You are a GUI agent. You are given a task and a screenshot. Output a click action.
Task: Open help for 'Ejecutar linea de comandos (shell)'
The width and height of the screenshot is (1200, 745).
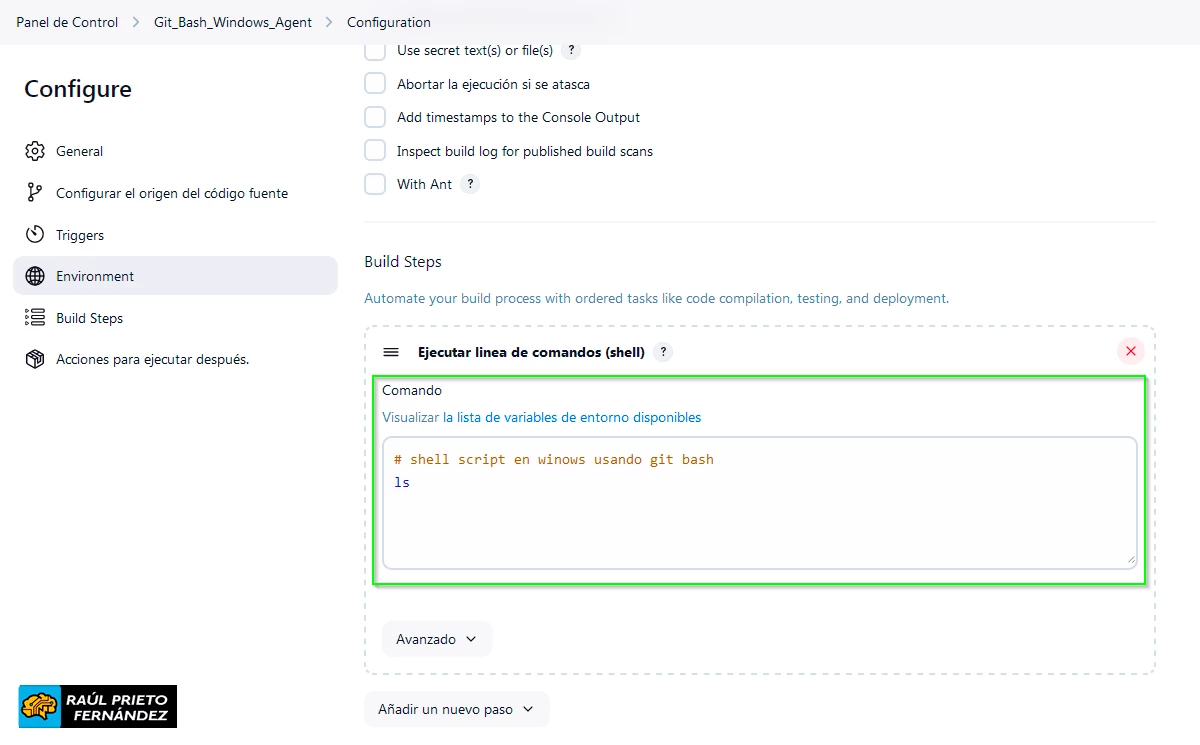pos(662,352)
